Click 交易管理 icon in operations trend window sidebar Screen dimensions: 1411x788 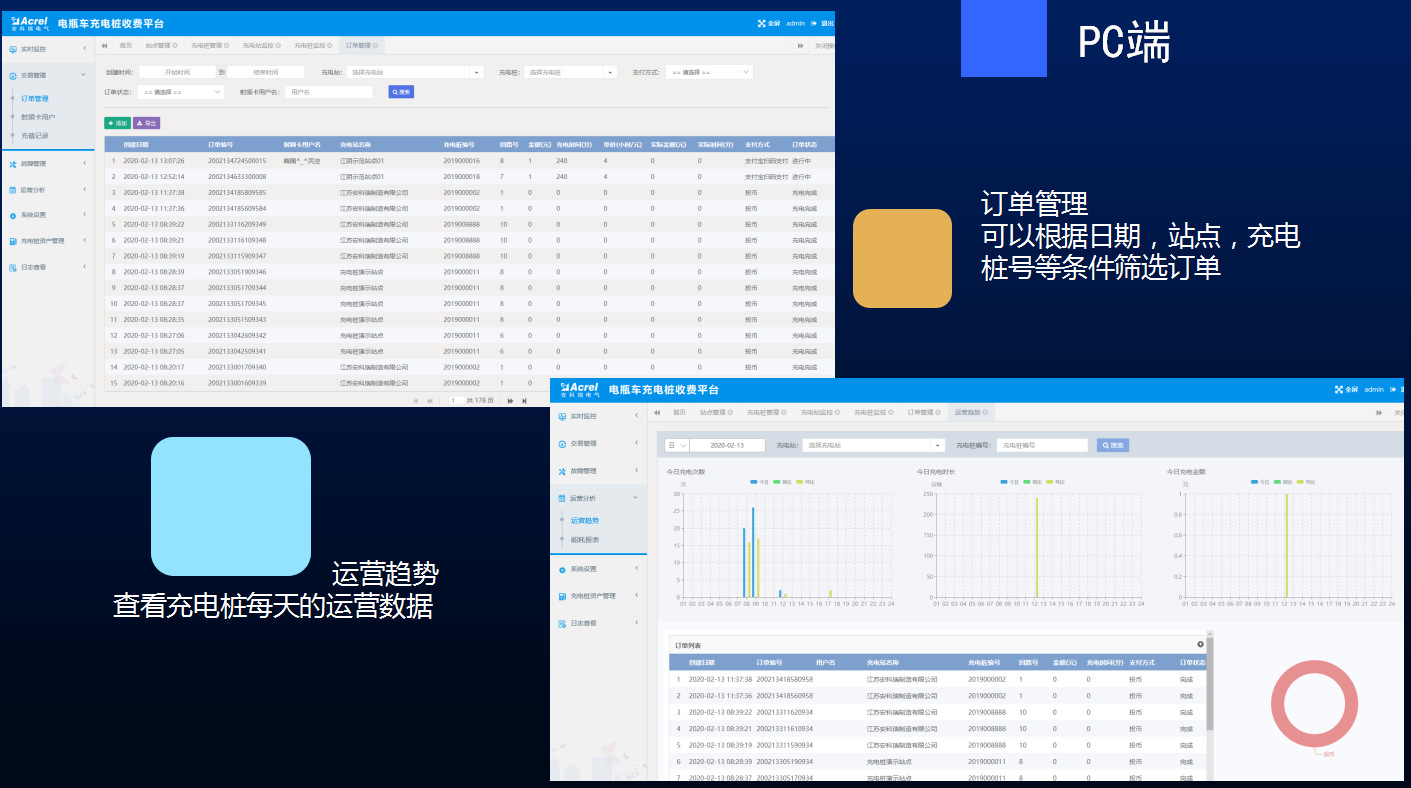tap(563, 443)
